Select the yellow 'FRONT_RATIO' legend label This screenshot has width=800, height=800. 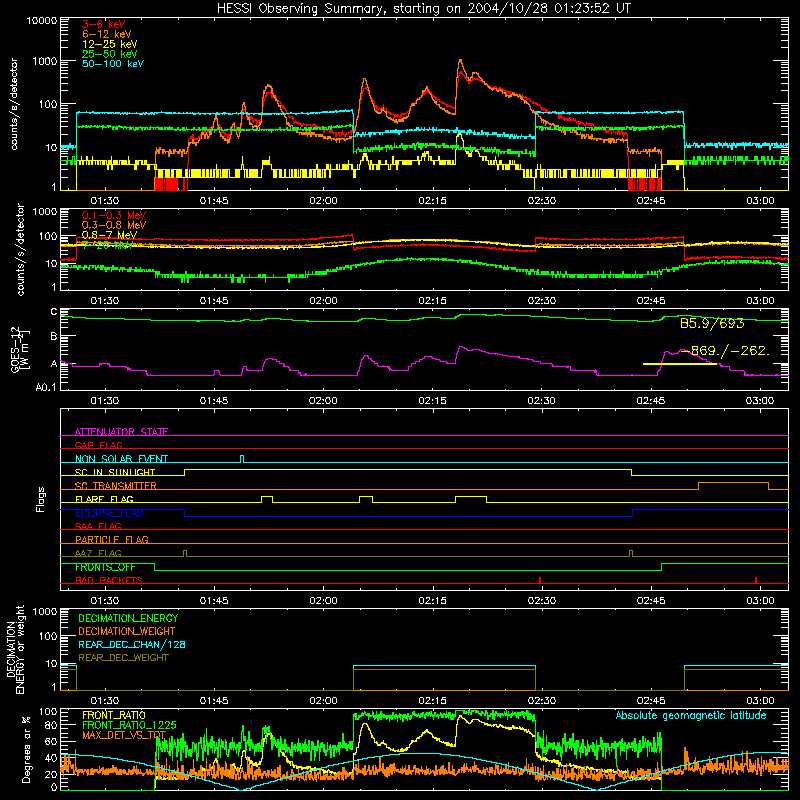114,715
